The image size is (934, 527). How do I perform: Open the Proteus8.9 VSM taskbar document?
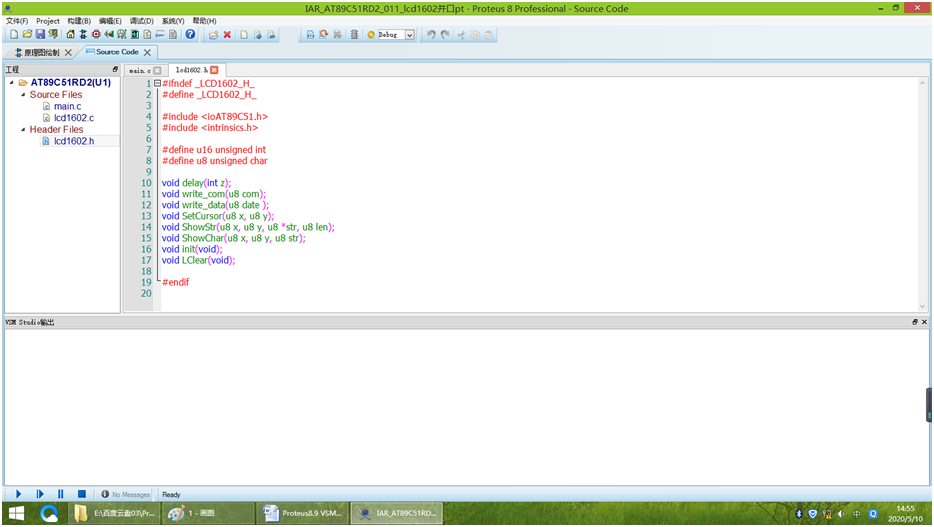pos(303,513)
